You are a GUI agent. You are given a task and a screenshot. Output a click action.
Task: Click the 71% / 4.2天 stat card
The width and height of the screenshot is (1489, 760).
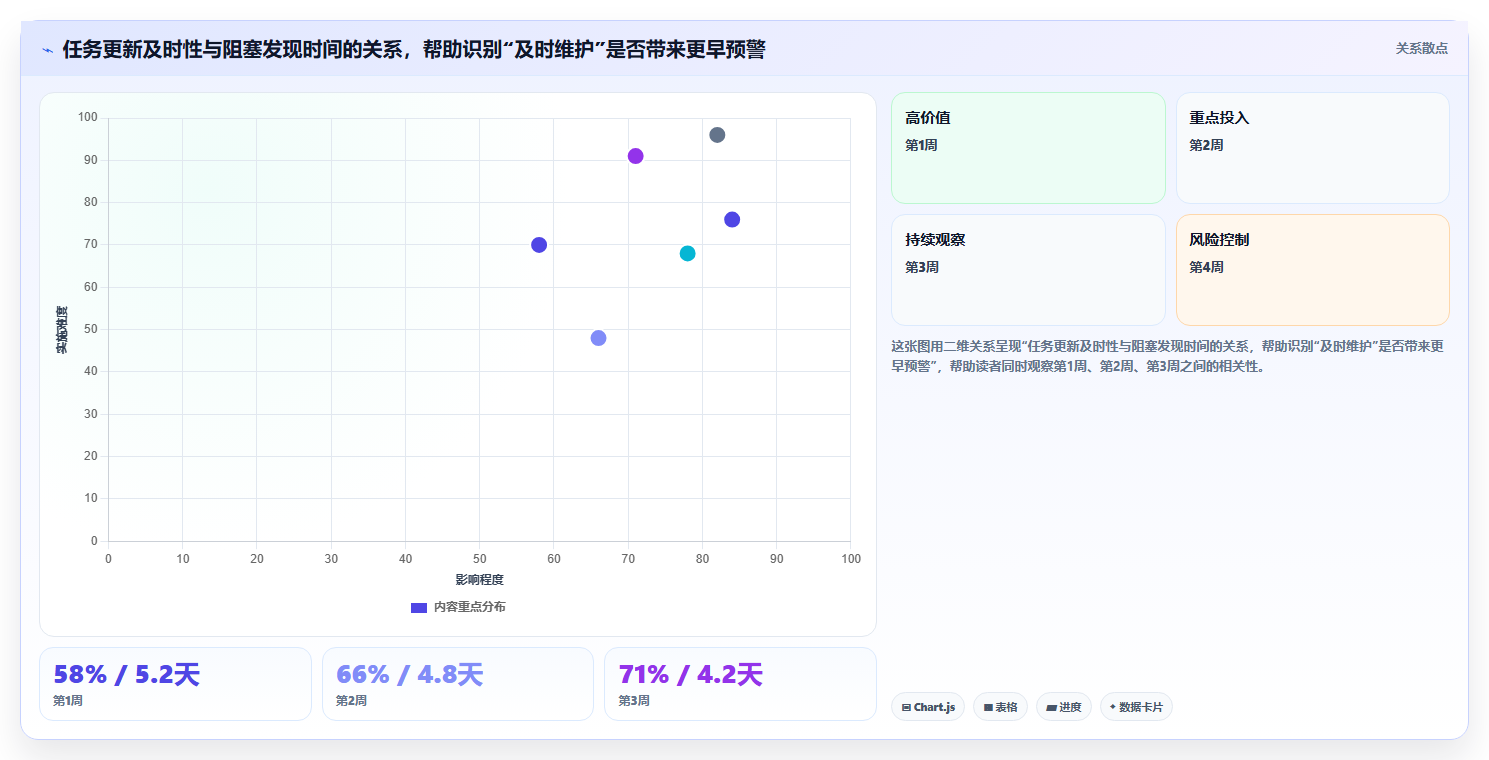(740, 684)
